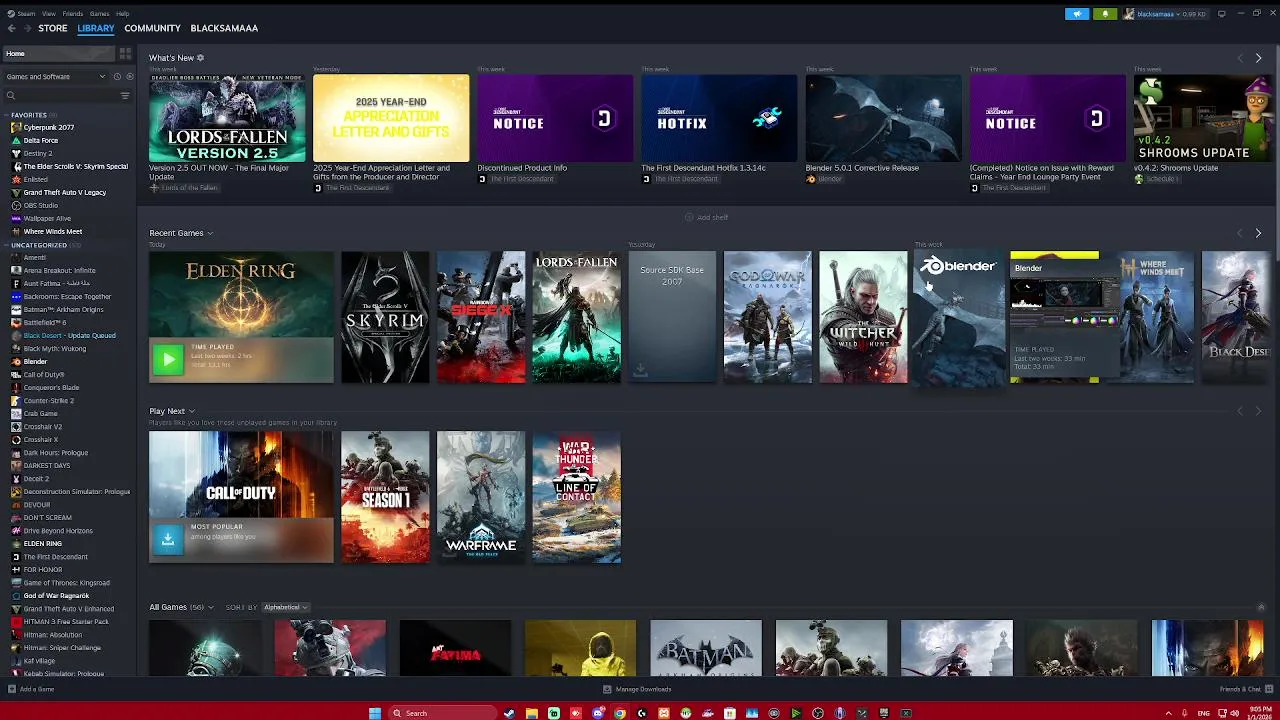
Task: Open What's New settings gear
Action: pyautogui.click(x=200, y=58)
